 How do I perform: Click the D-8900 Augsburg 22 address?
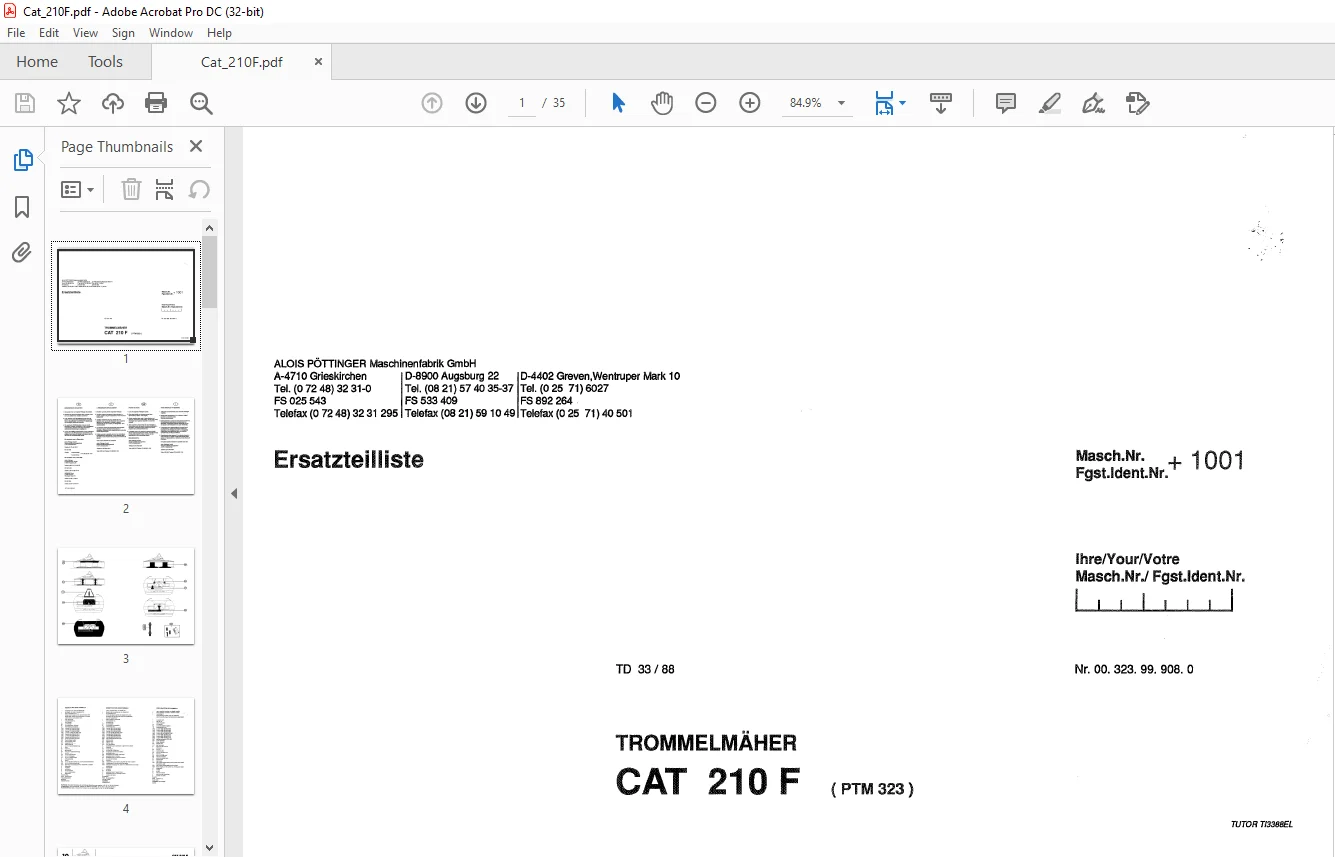tap(452, 376)
